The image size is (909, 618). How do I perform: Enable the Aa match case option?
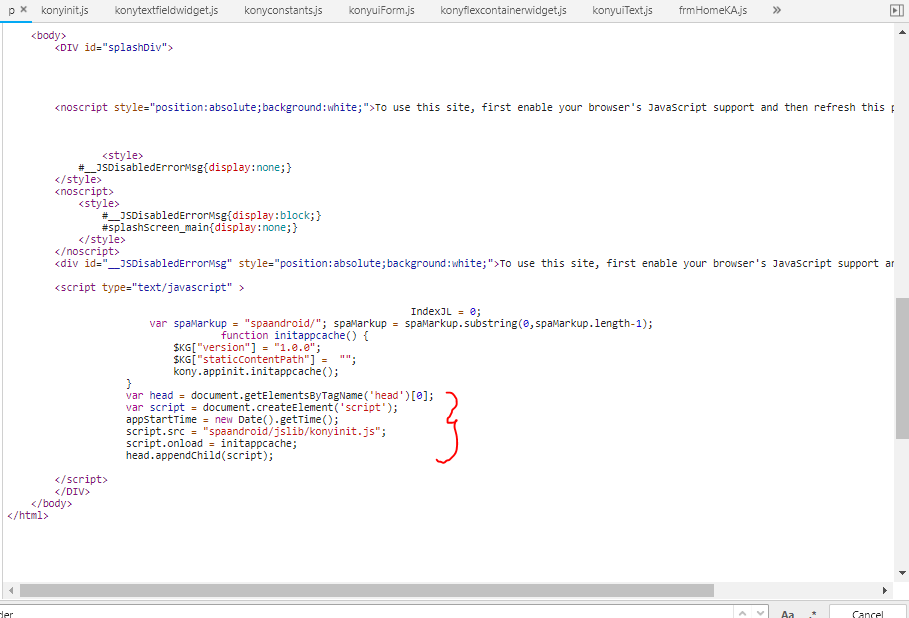click(786, 611)
